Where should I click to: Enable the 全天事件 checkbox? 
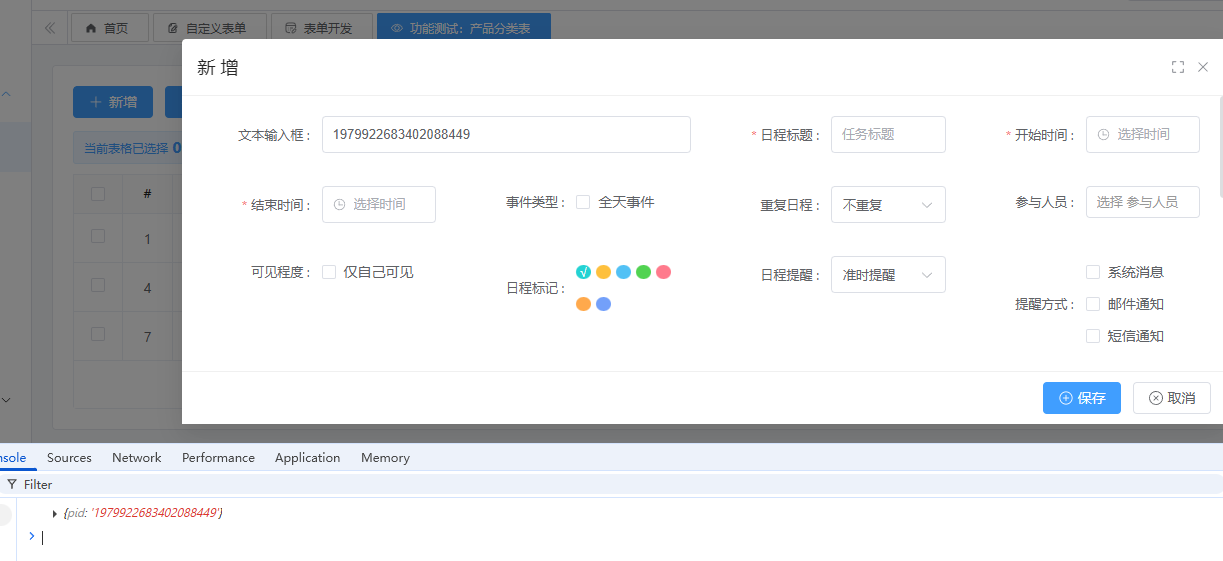(583, 202)
